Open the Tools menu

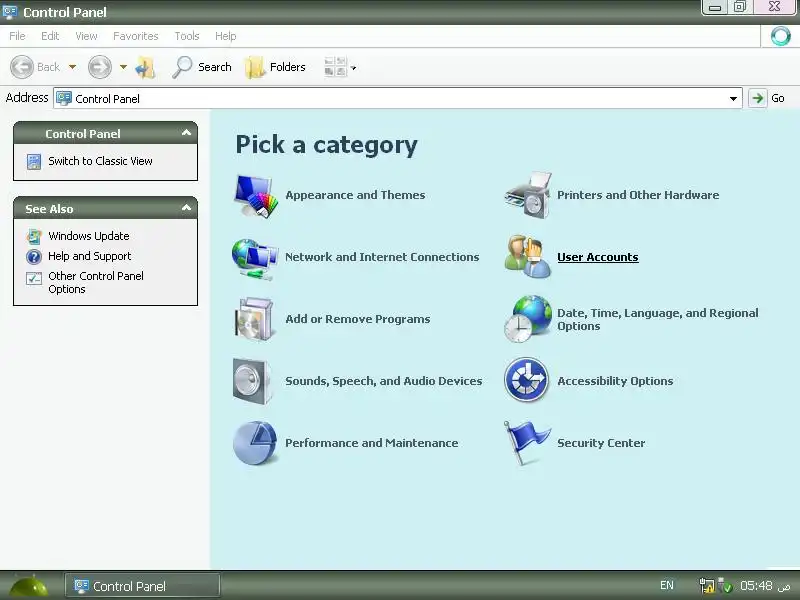click(x=187, y=36)
